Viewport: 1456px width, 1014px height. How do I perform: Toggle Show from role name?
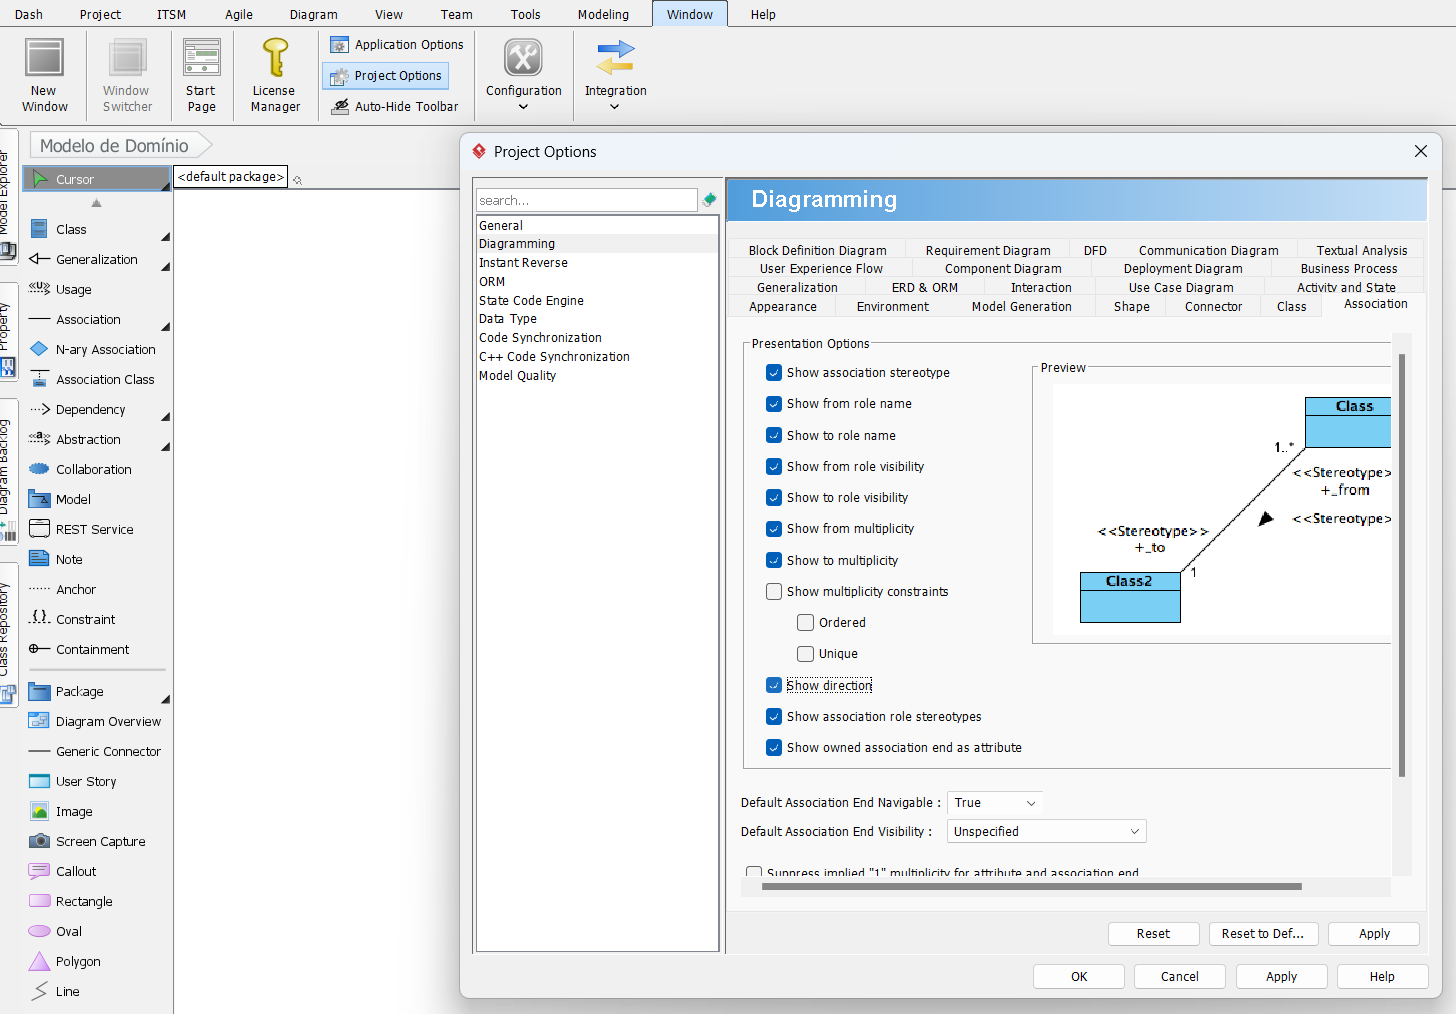[x=774, y=404]
